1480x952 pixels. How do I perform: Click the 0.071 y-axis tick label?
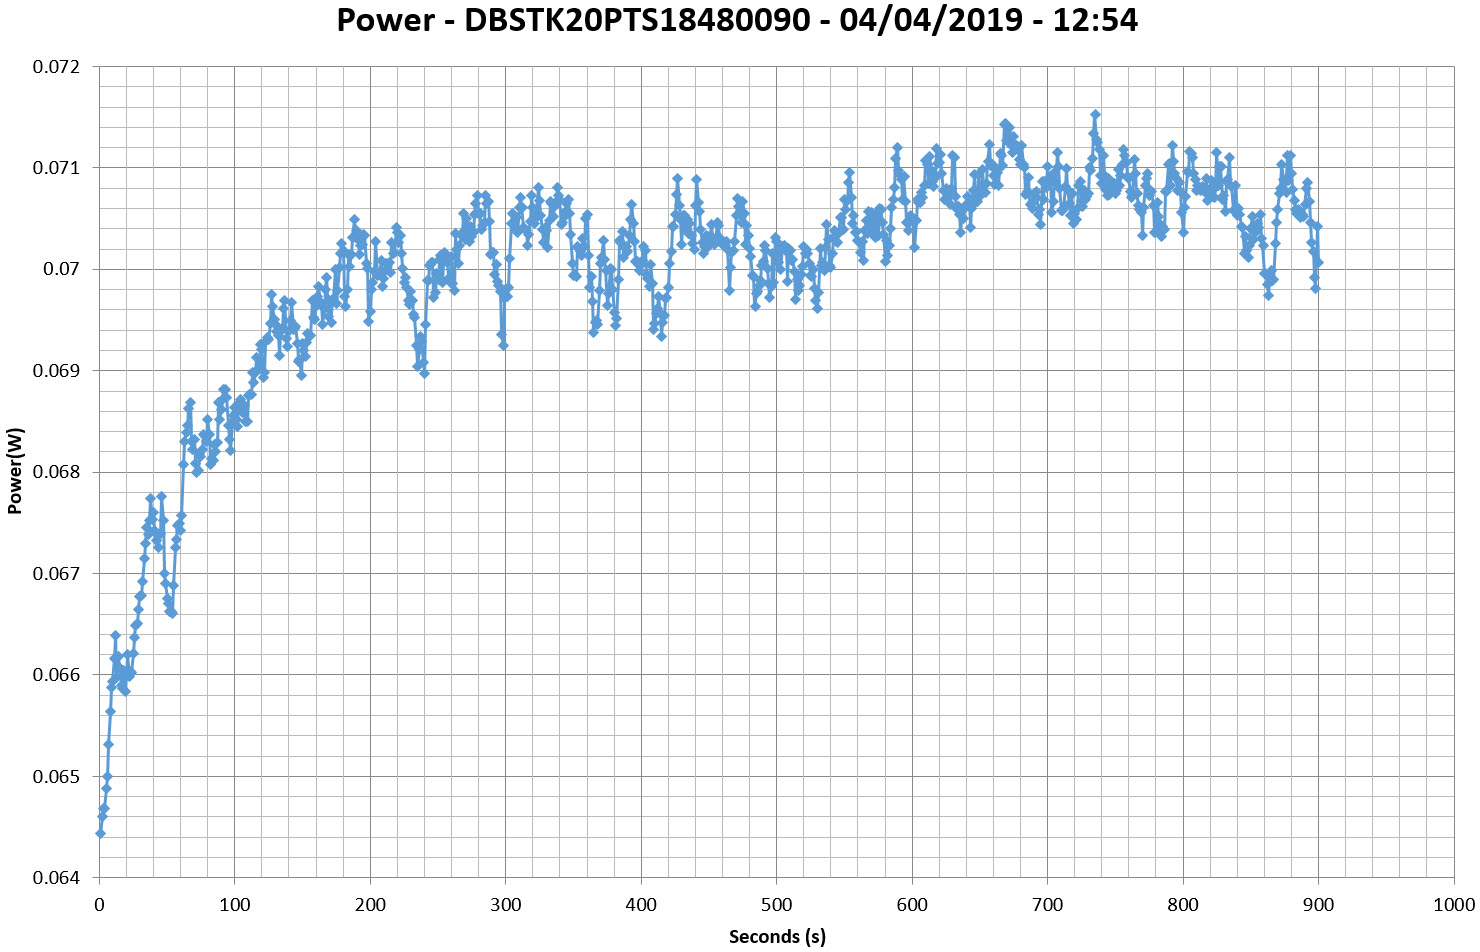[x=57, y=168]
